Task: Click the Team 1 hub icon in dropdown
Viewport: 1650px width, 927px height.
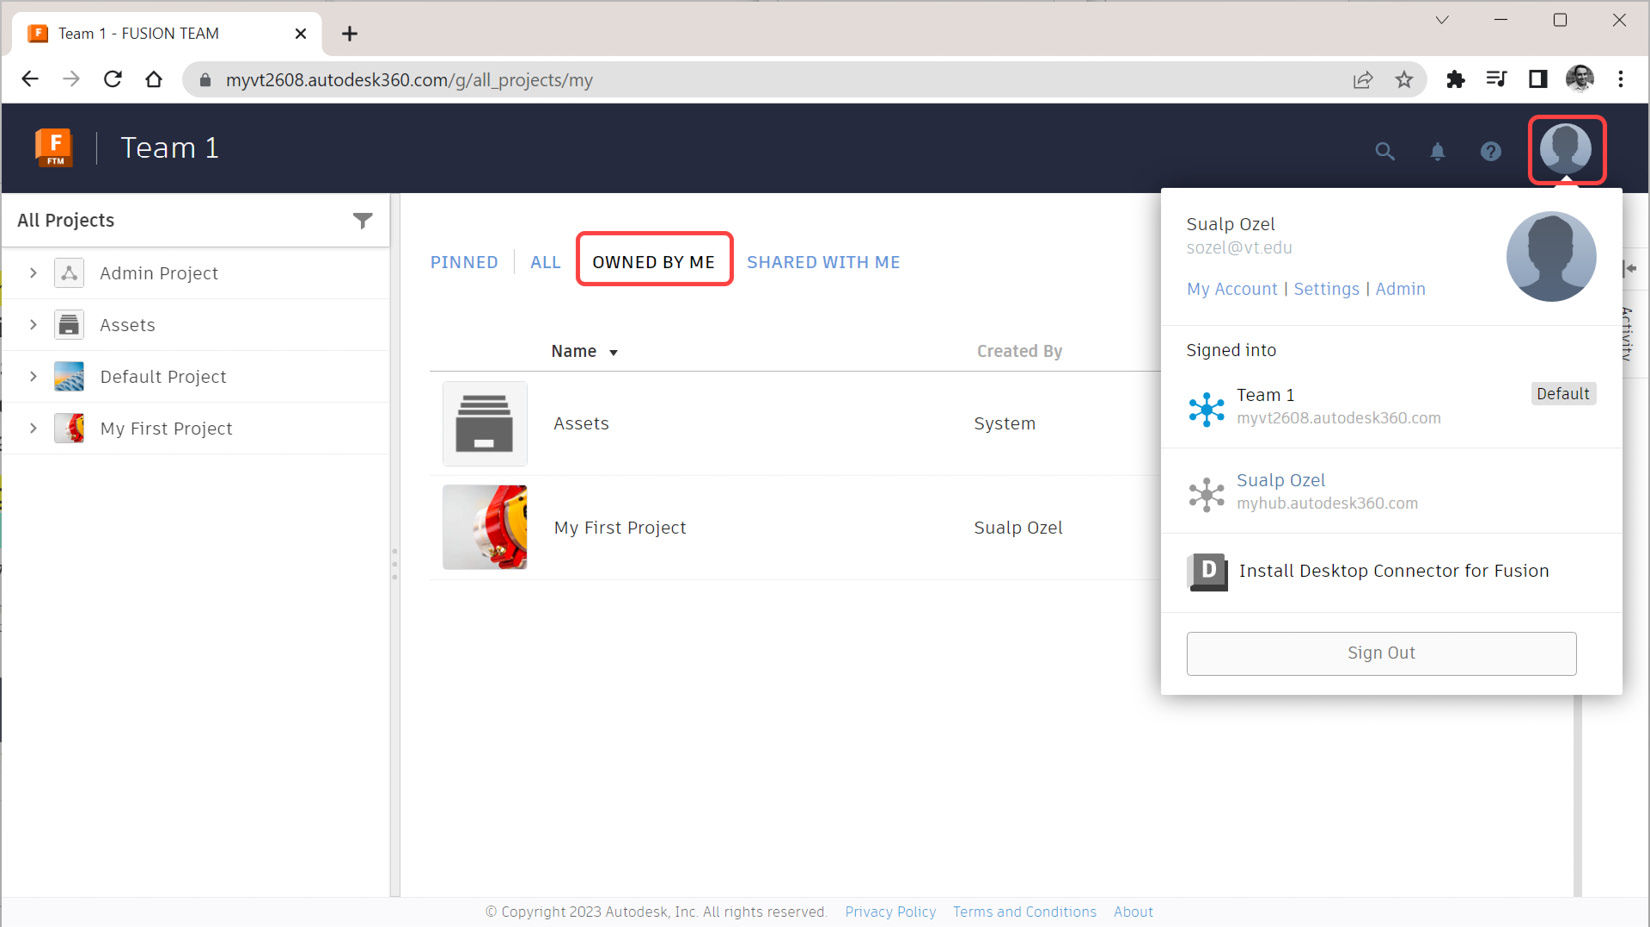Action: (1206, 408)
